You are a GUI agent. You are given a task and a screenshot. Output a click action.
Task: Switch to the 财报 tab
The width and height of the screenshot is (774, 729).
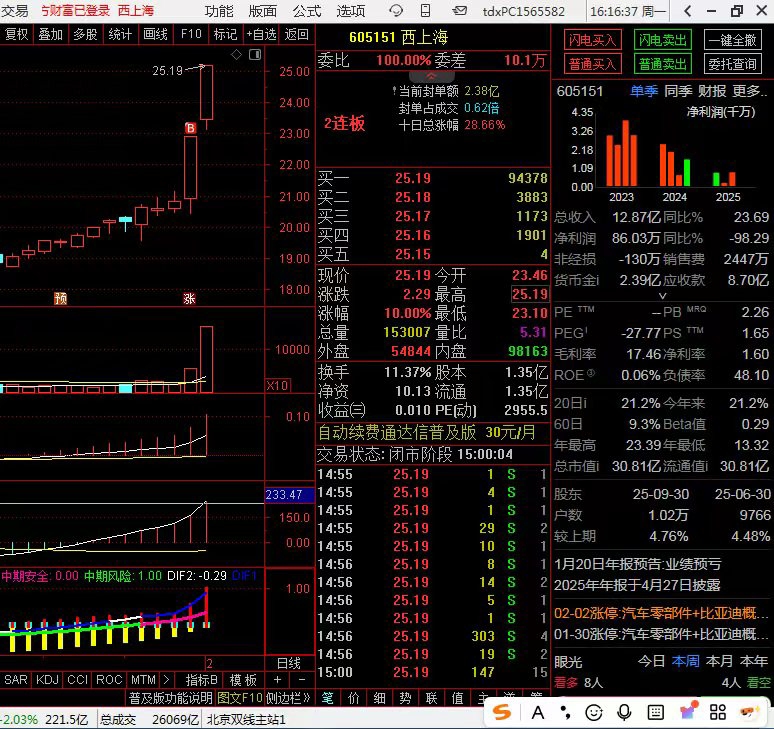[x=712, y=91]
